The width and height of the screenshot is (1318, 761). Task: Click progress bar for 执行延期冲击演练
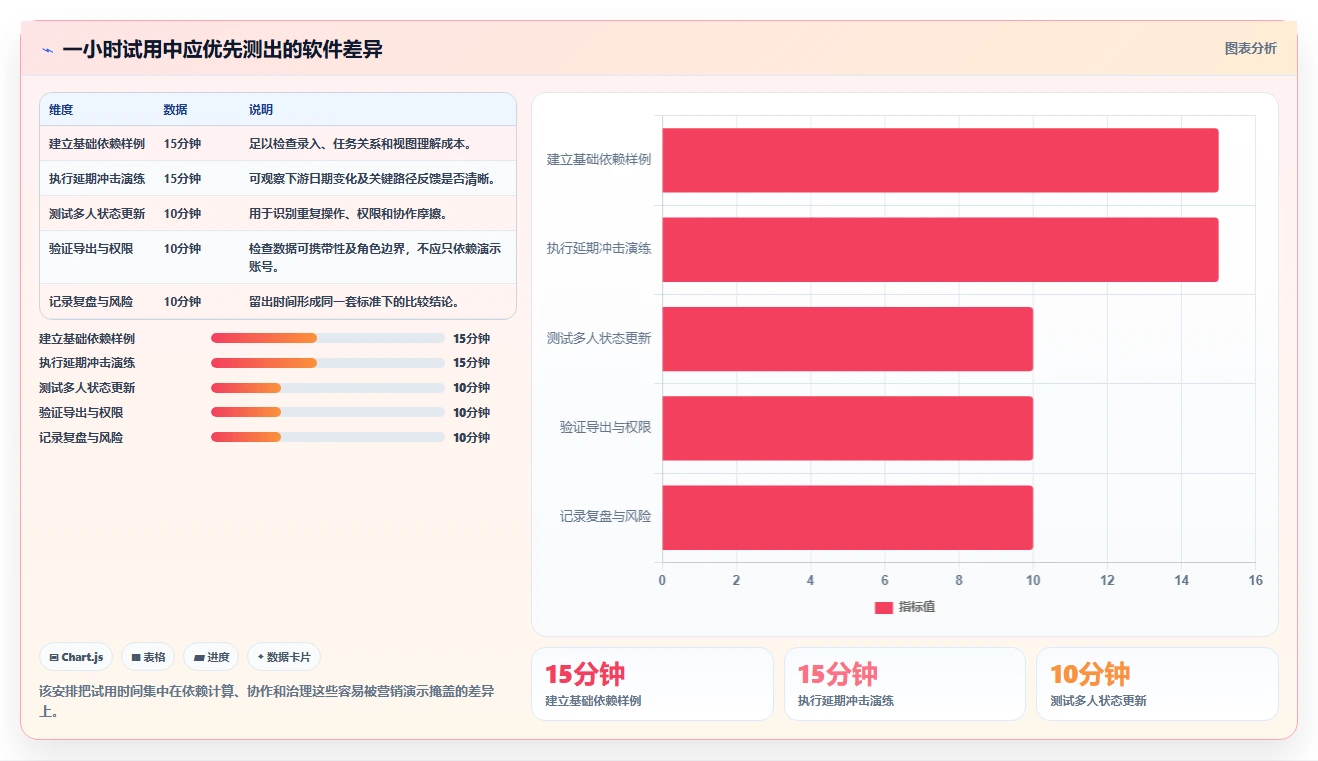[328, 363]
